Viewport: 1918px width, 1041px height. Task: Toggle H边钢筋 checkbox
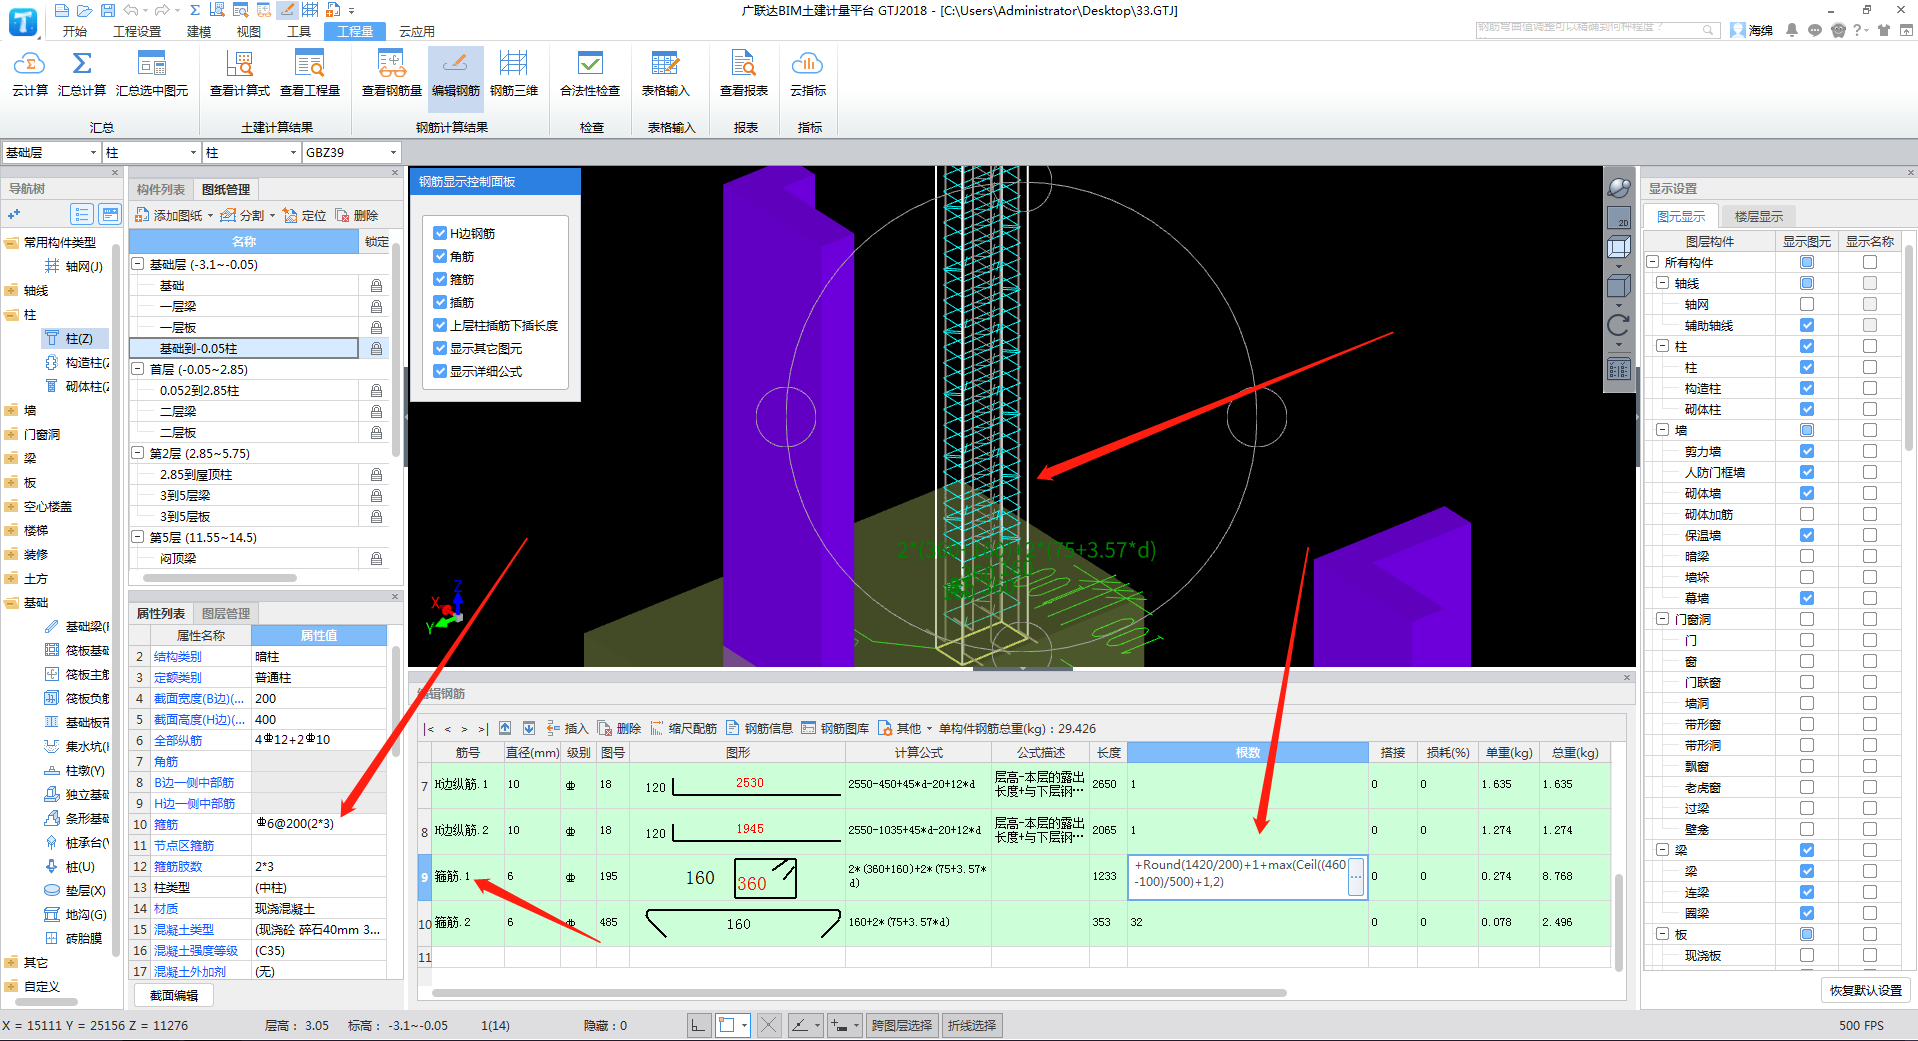[440, 233]
